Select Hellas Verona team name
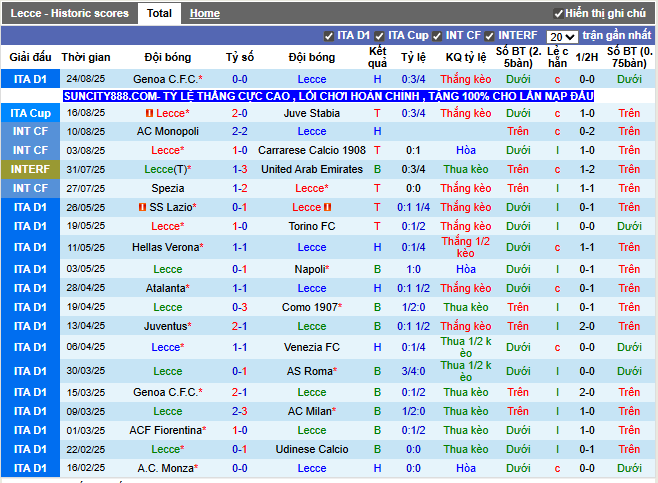658x483 pixels. [165, 247]
